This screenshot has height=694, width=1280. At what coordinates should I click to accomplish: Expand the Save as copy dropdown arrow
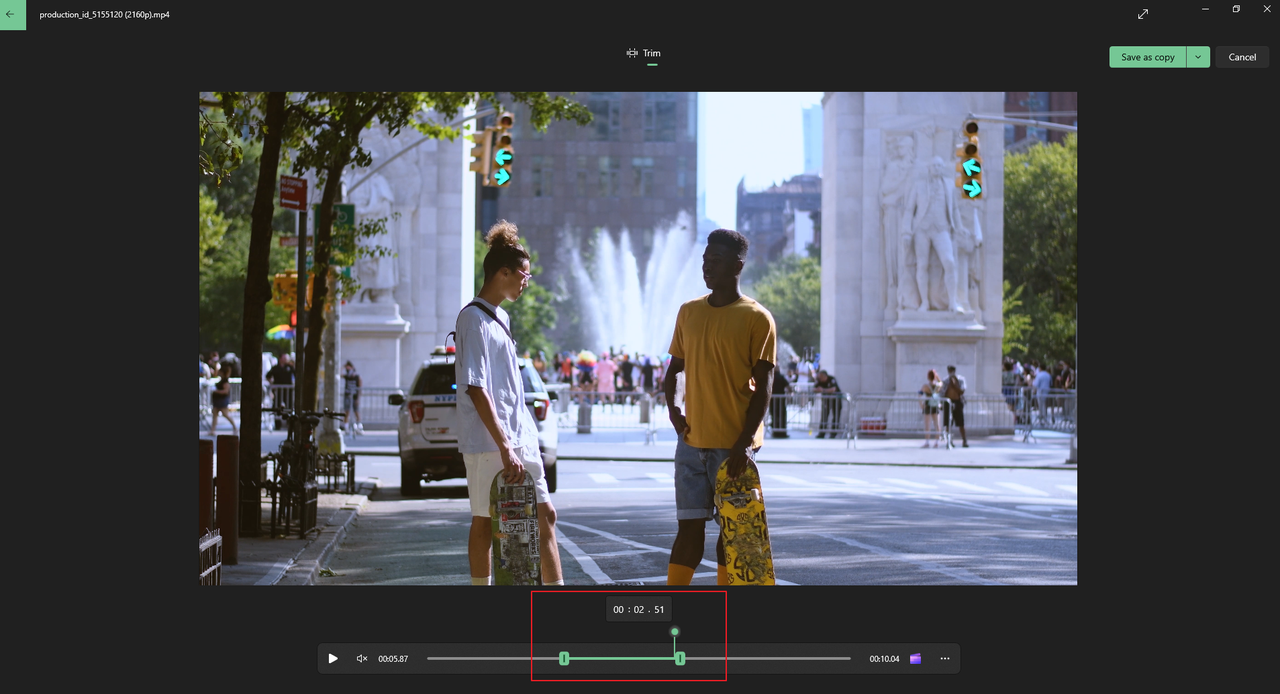pyautogui.click(x=1198, y=57)
